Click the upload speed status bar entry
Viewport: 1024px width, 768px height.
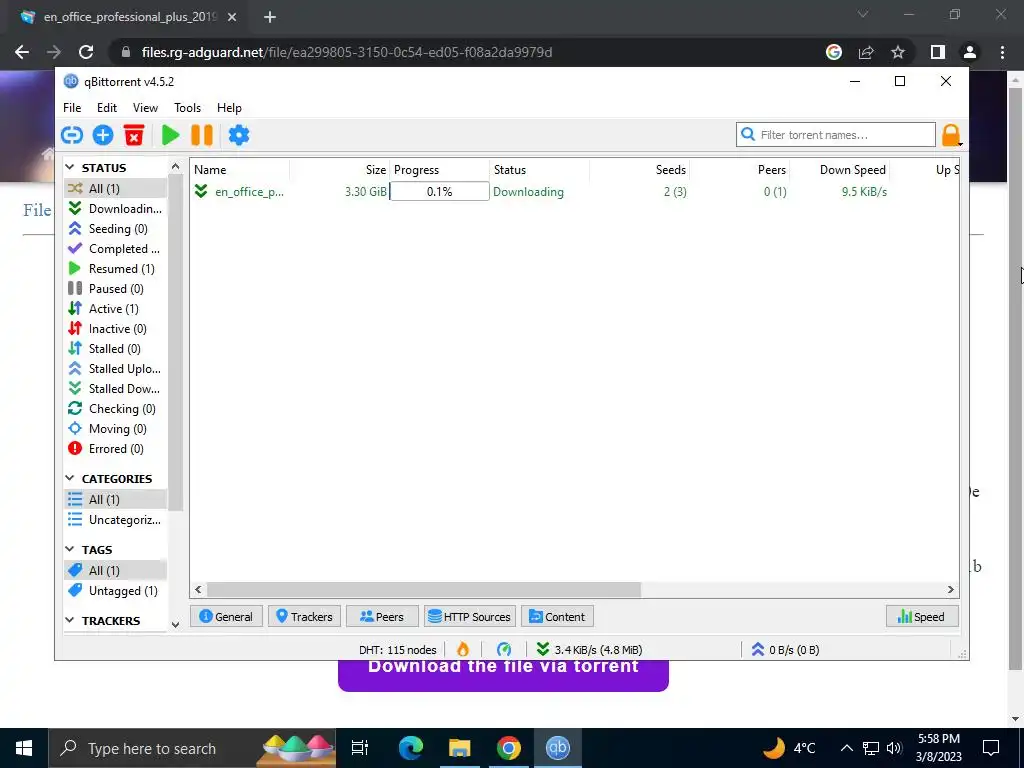click(x=785, y=650)
